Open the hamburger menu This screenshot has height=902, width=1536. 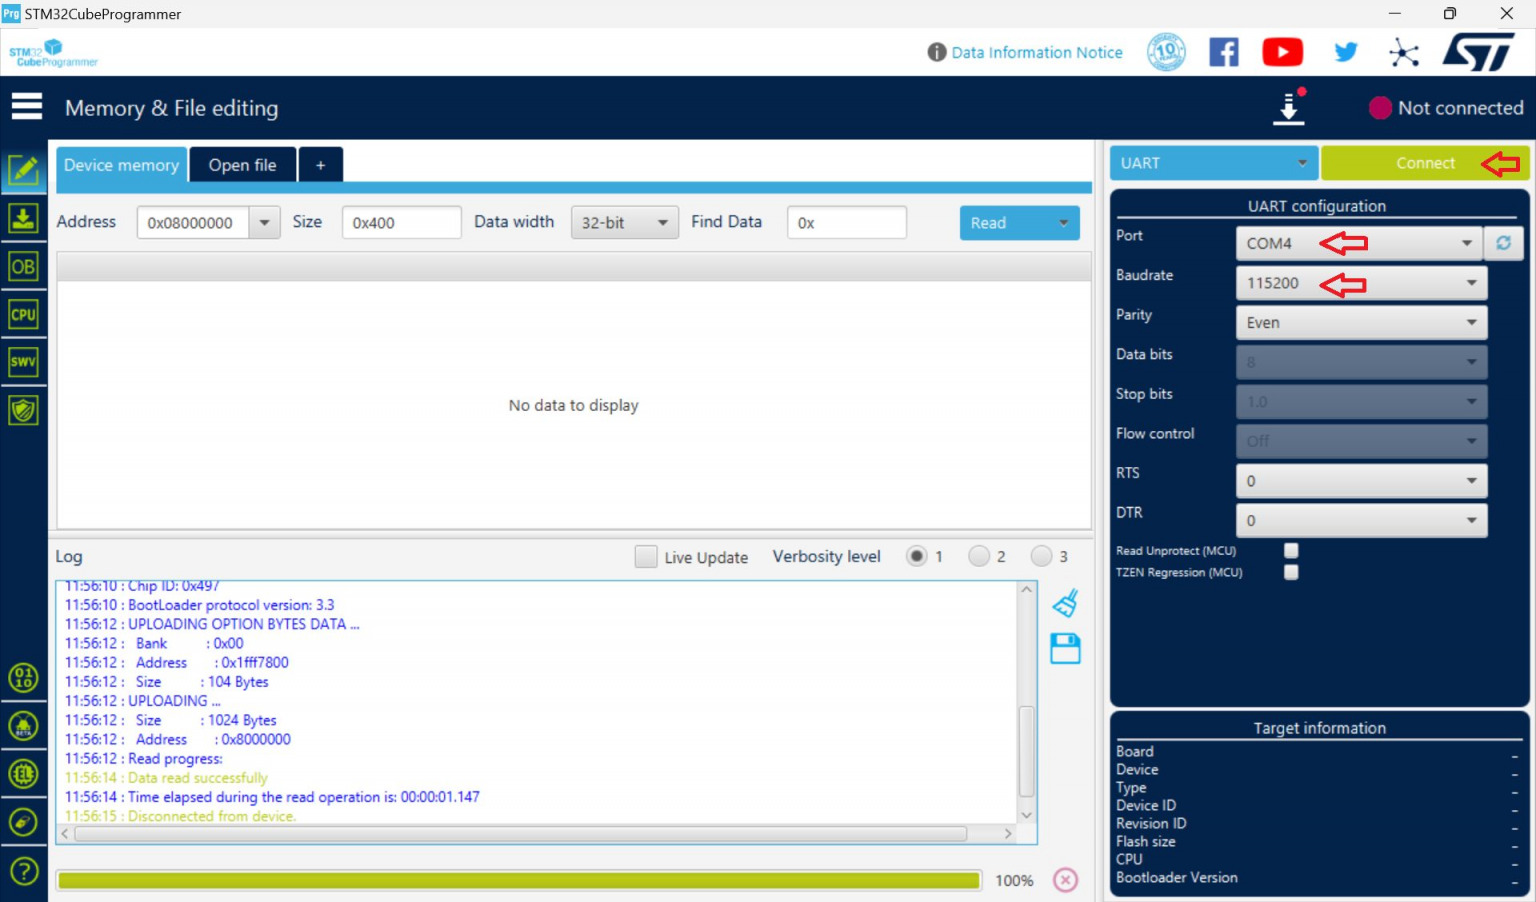coord(27,107)
